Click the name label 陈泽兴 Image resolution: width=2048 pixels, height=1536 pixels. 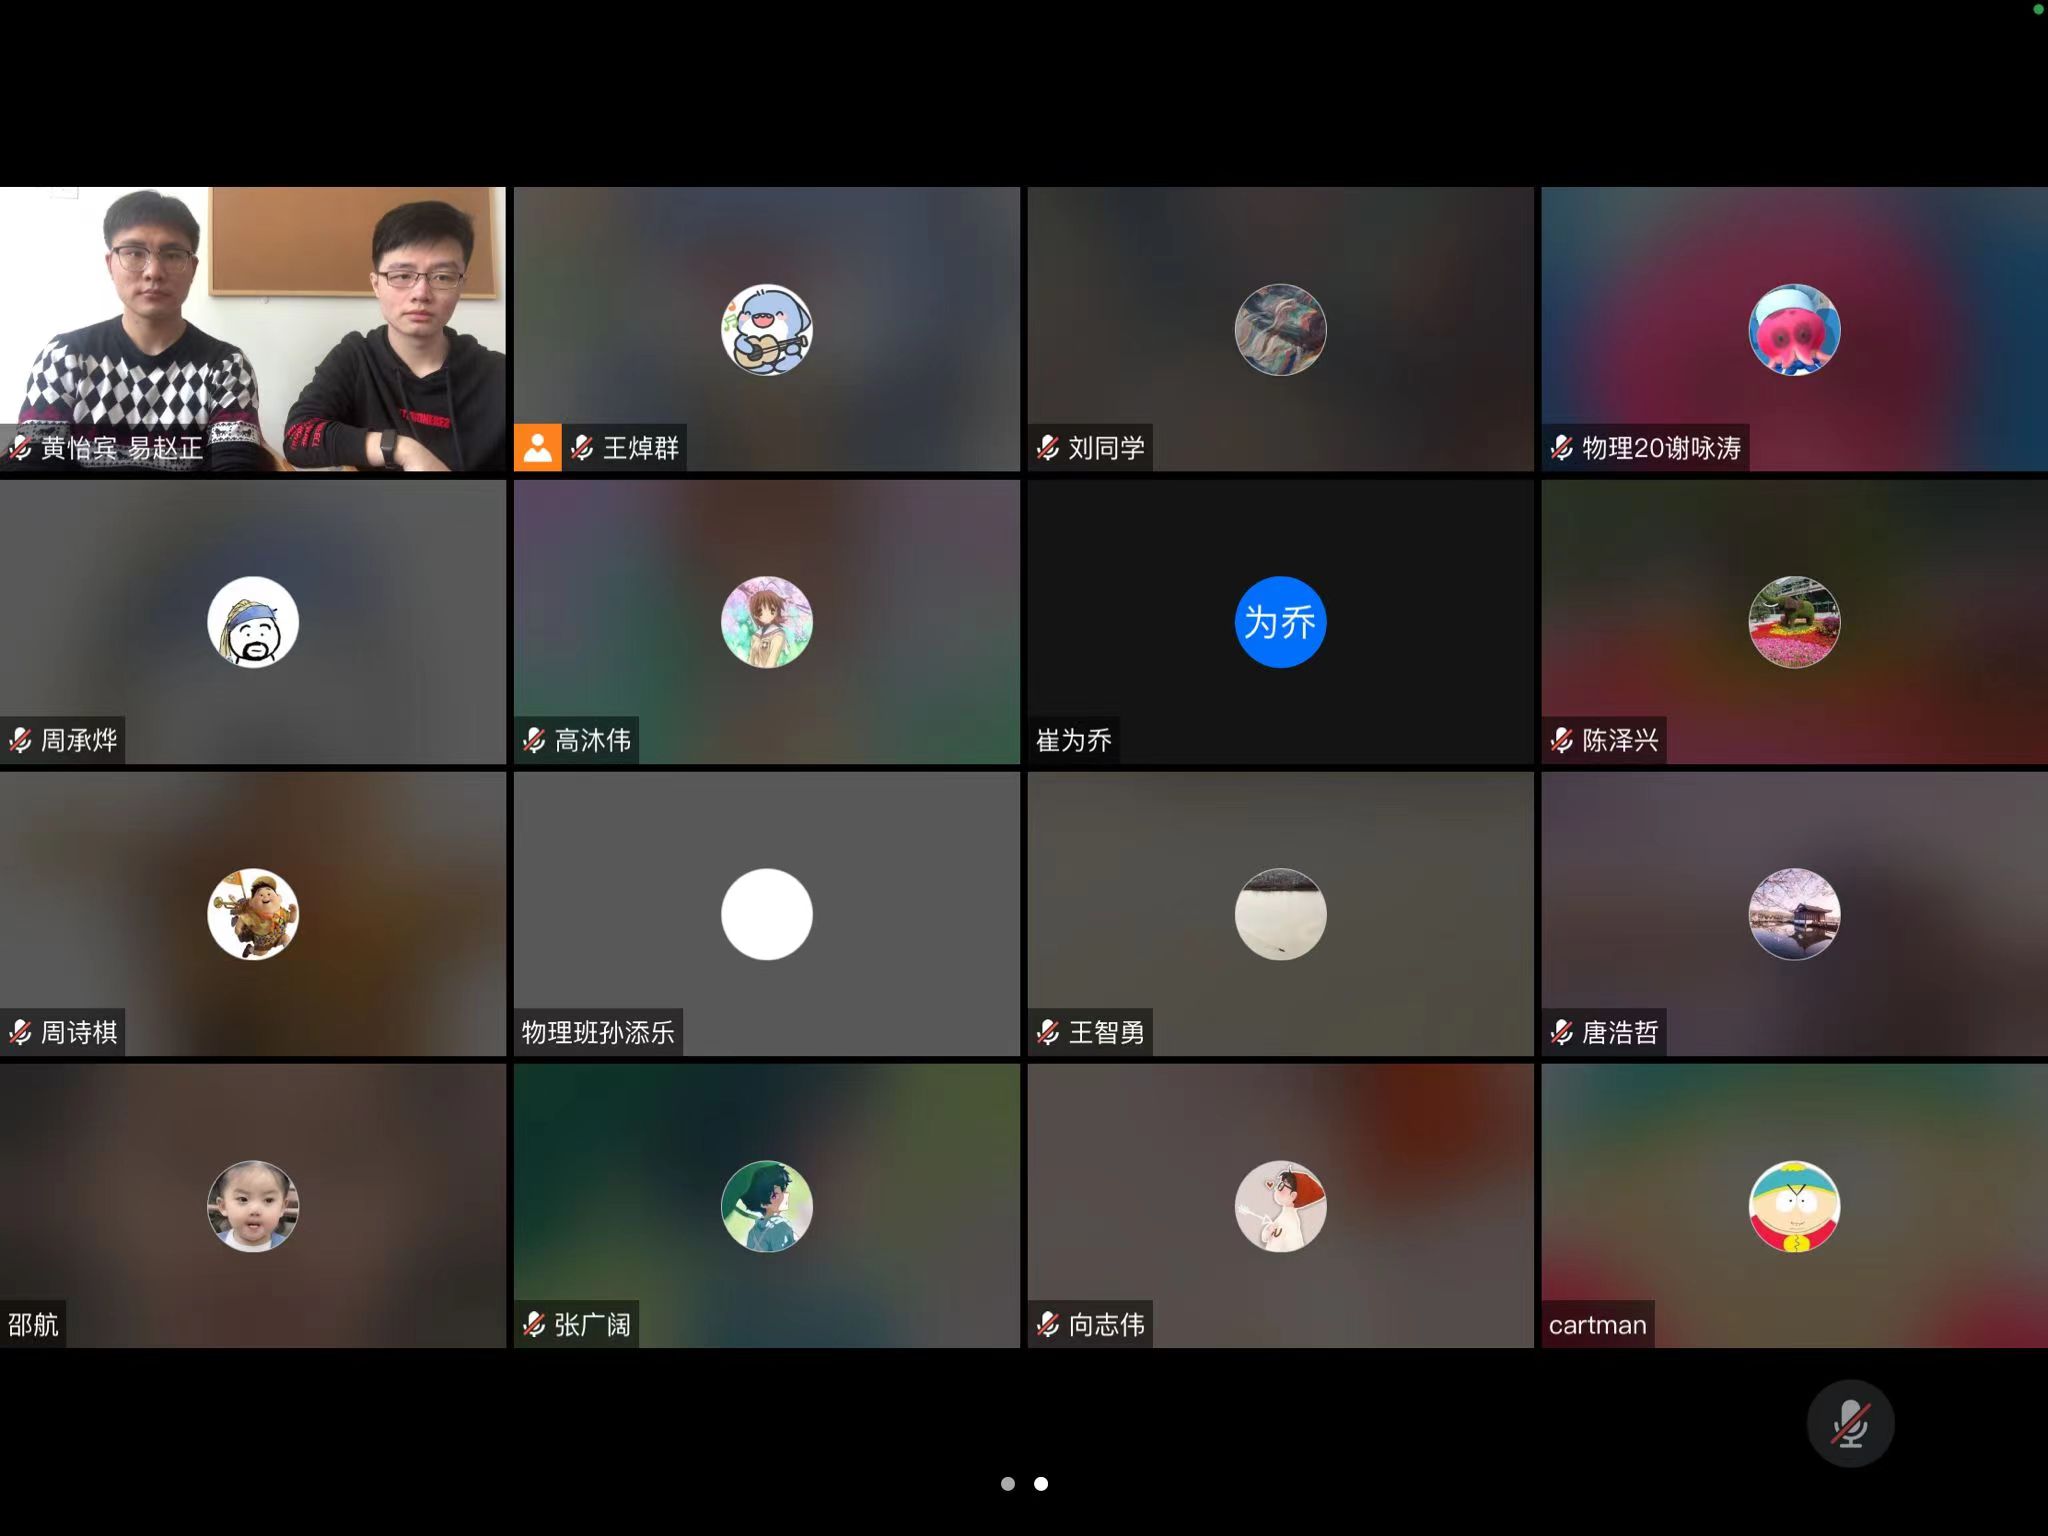1620,740
